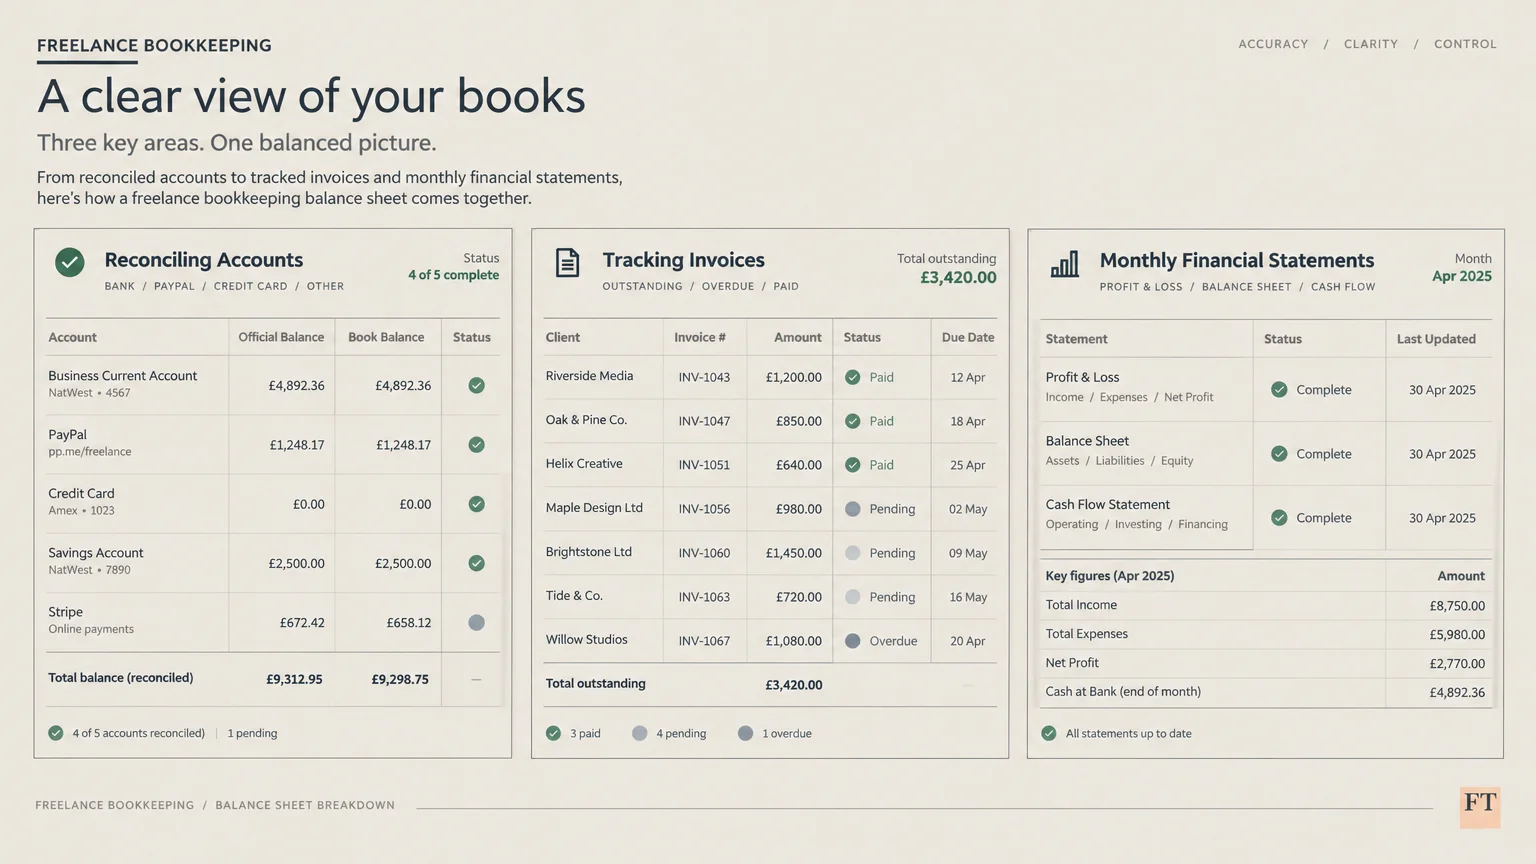Click the Due Date column header
The image size is (1536, 864).
[x=968, y=337]
